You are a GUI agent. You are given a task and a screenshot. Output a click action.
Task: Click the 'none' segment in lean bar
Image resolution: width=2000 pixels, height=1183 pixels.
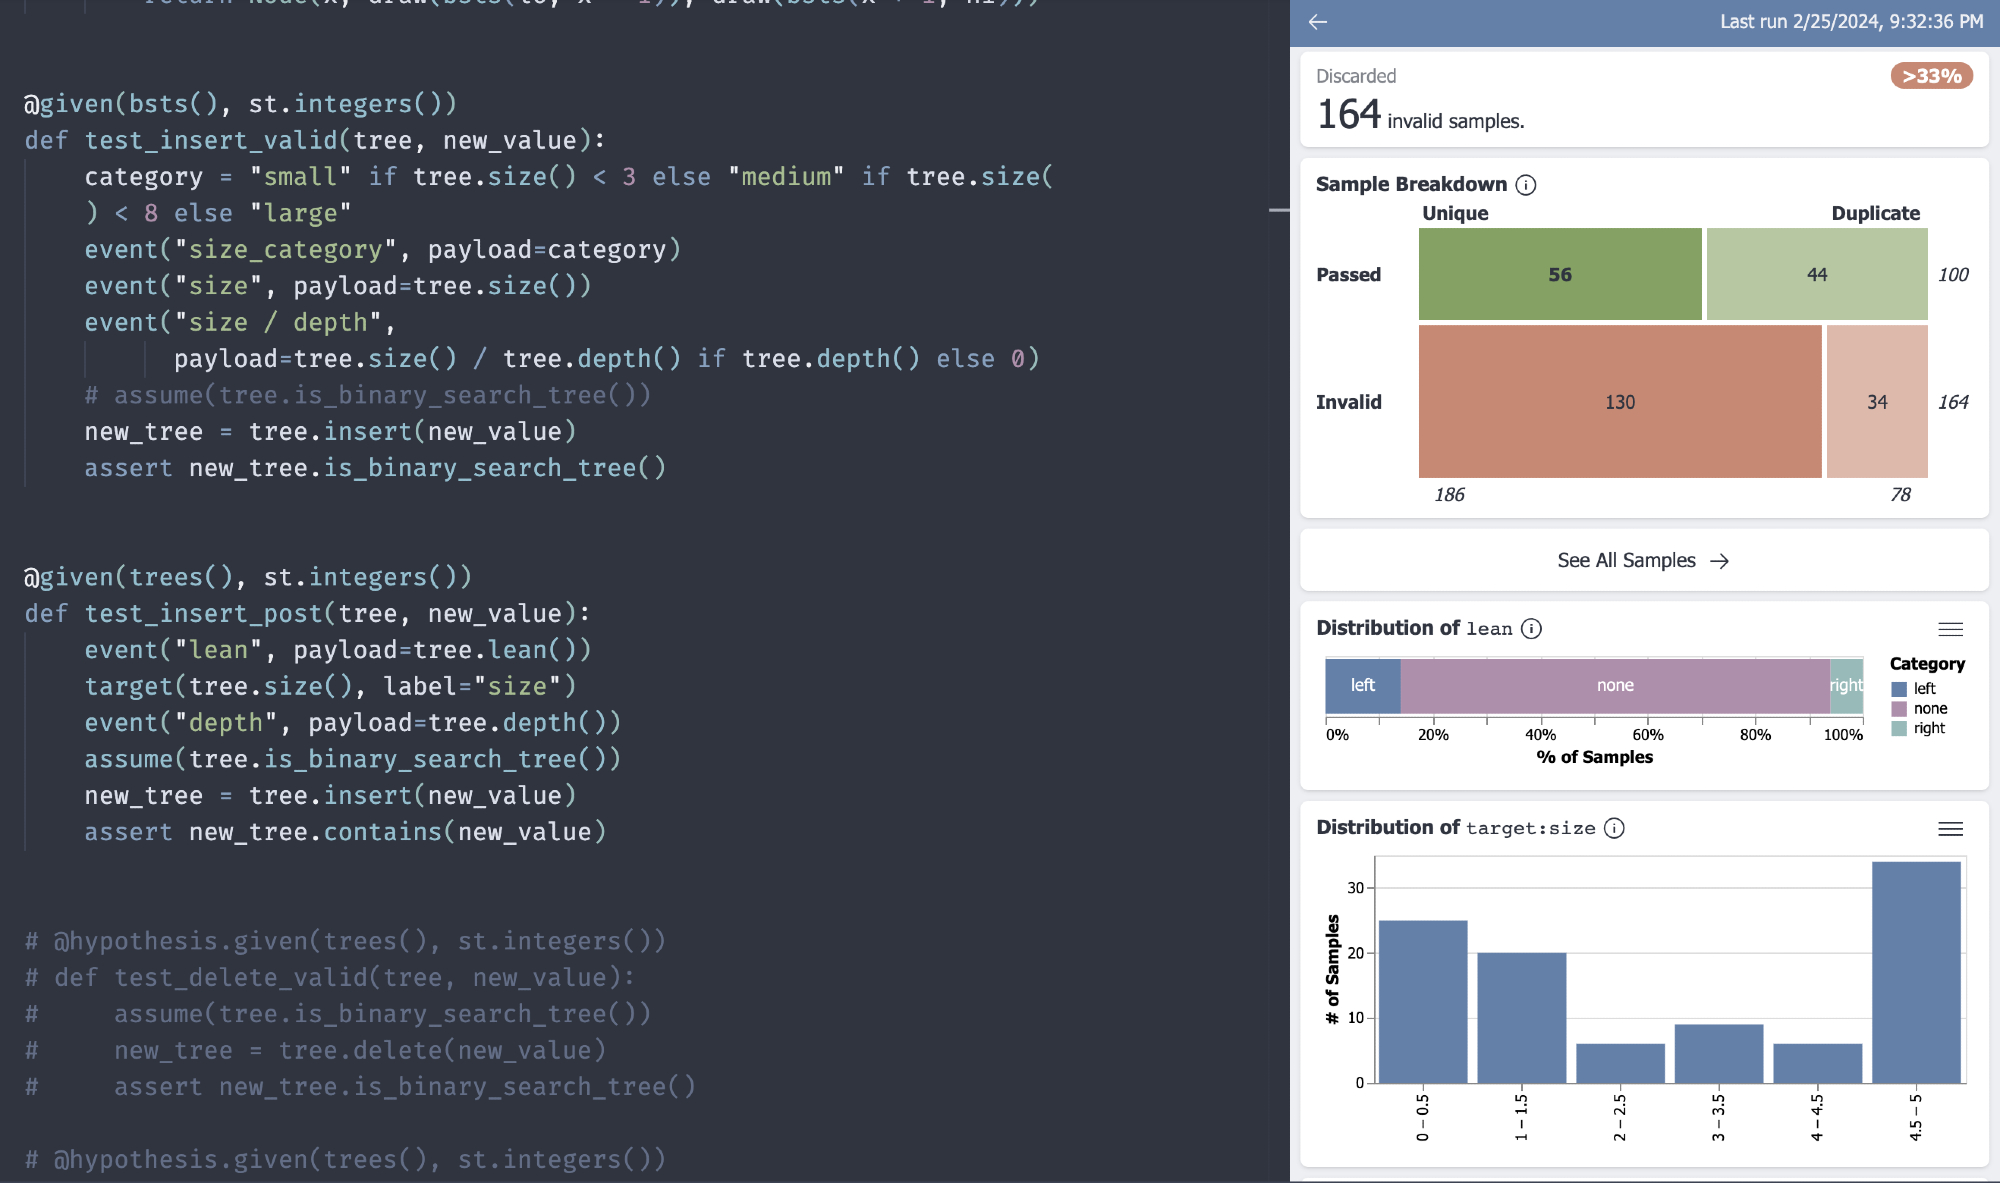[x=1614, y=685]
